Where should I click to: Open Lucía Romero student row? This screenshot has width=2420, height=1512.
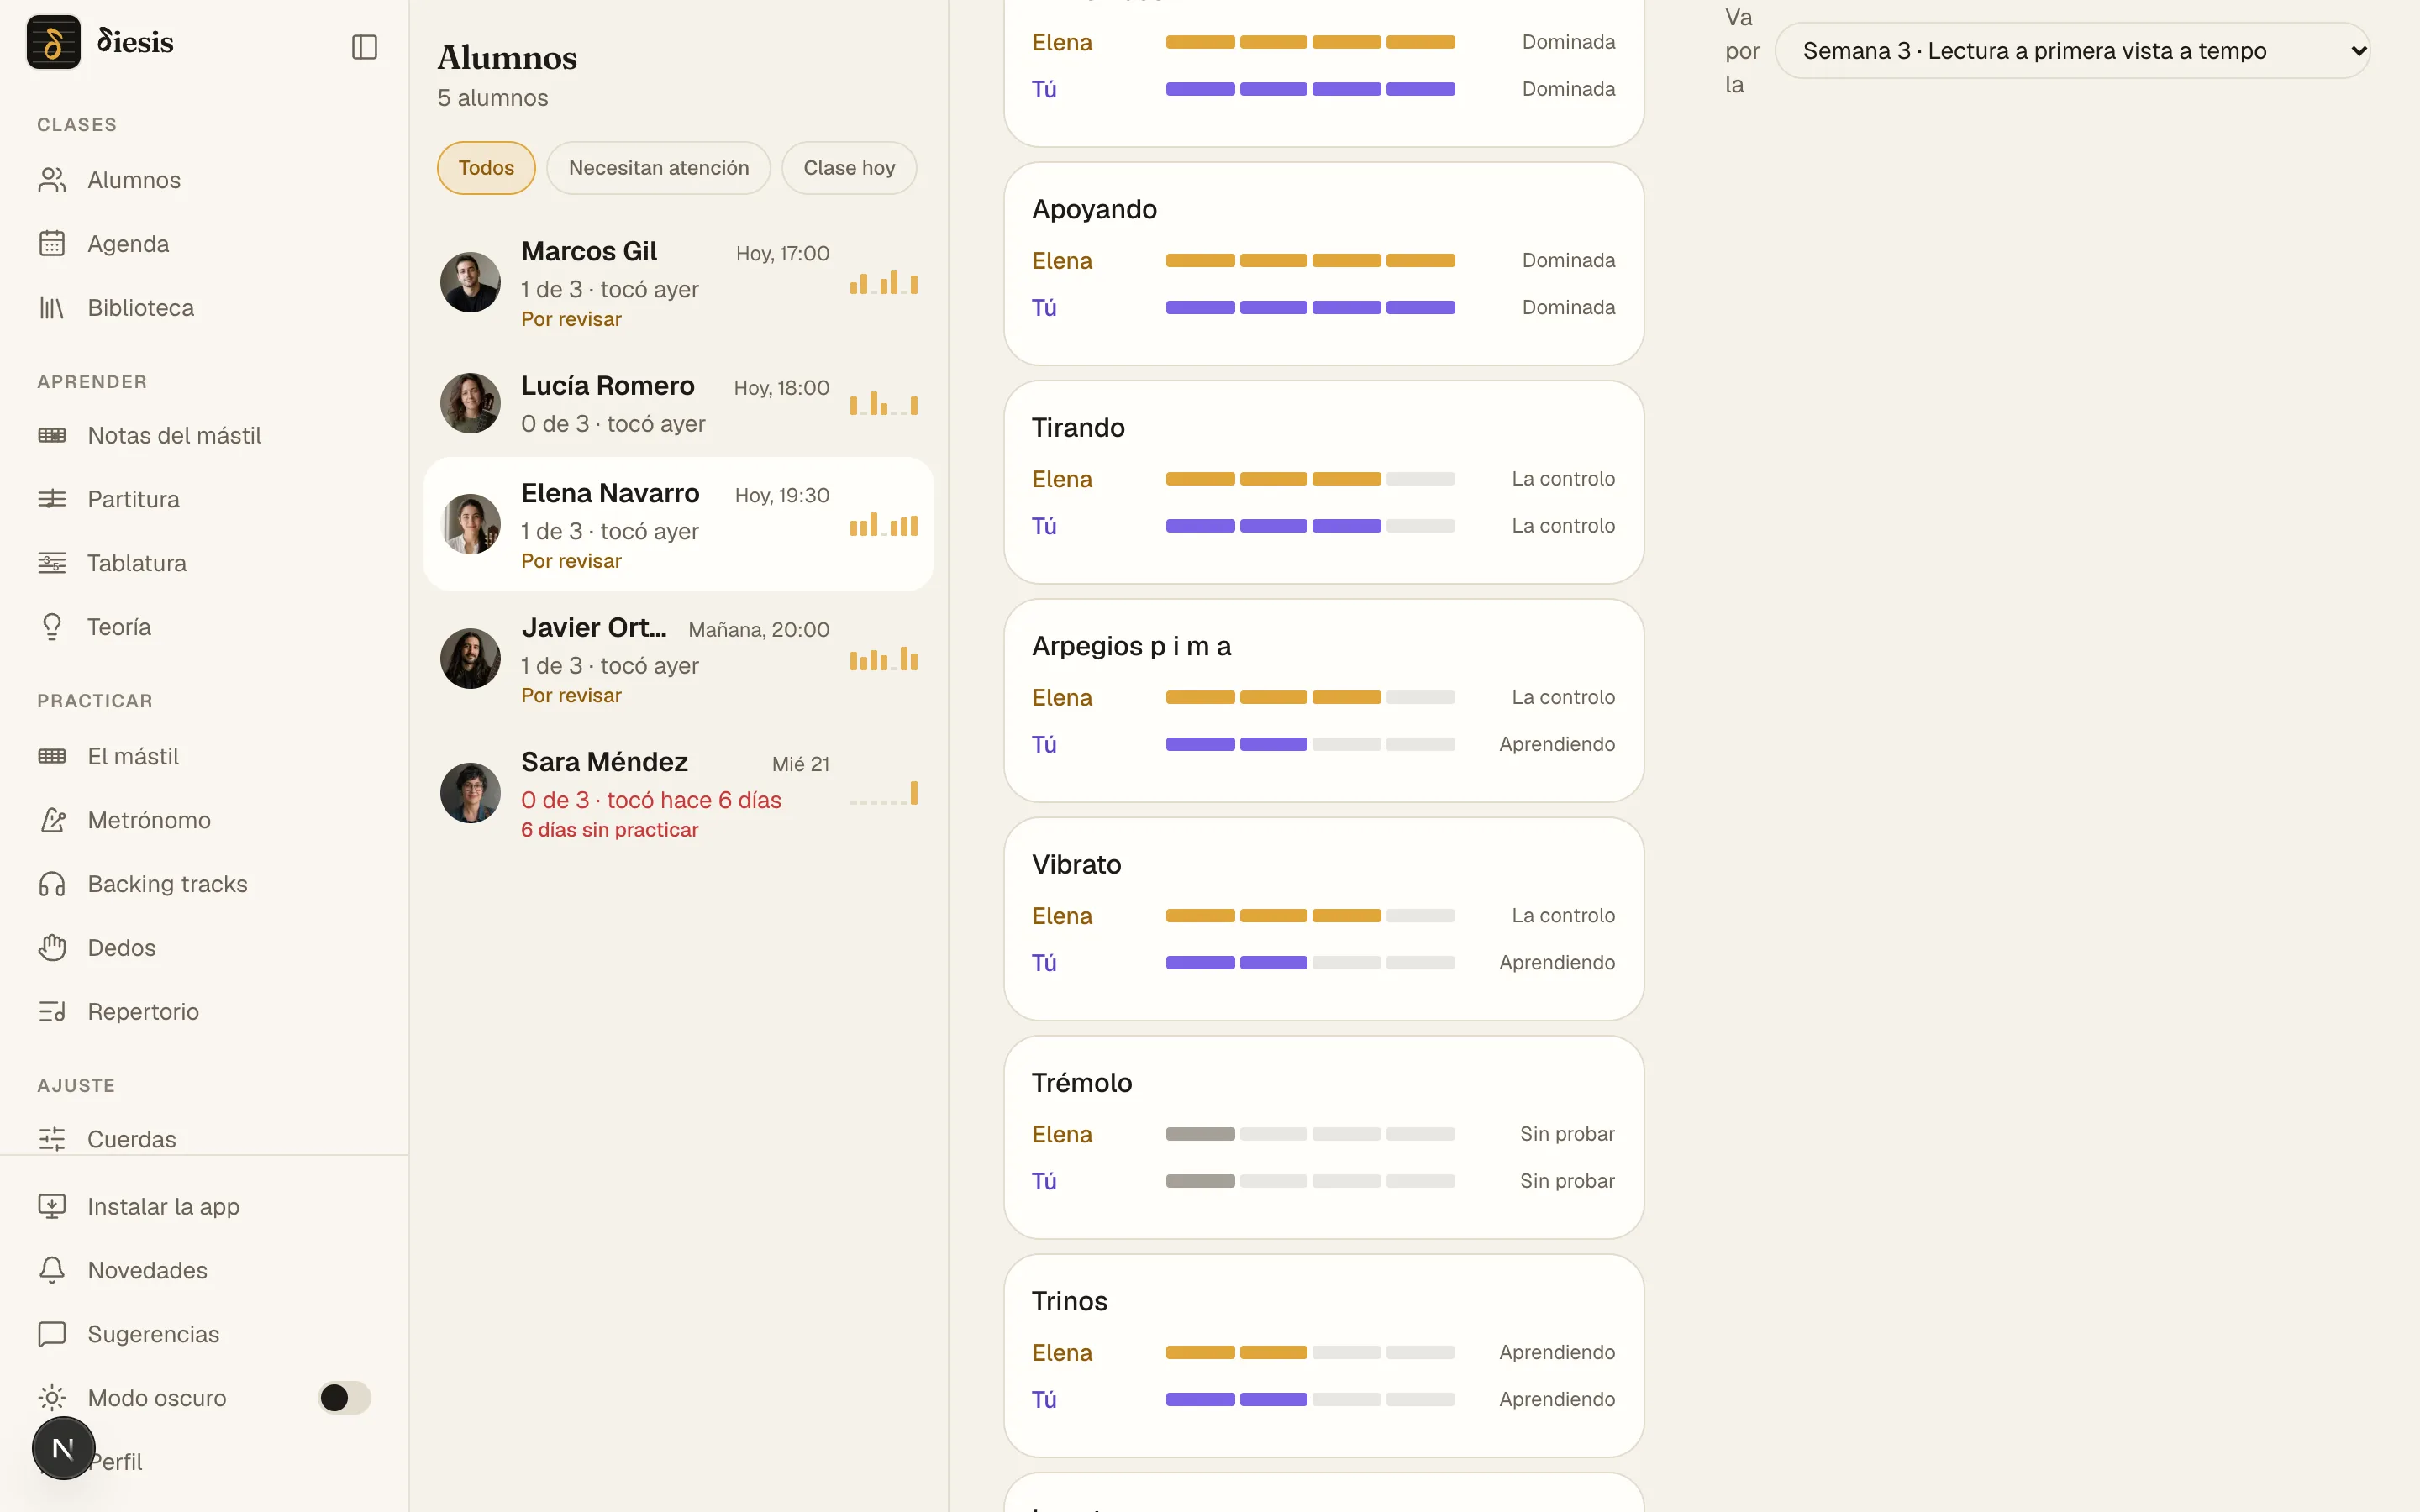pyautogui.click(x=679, y=404)
